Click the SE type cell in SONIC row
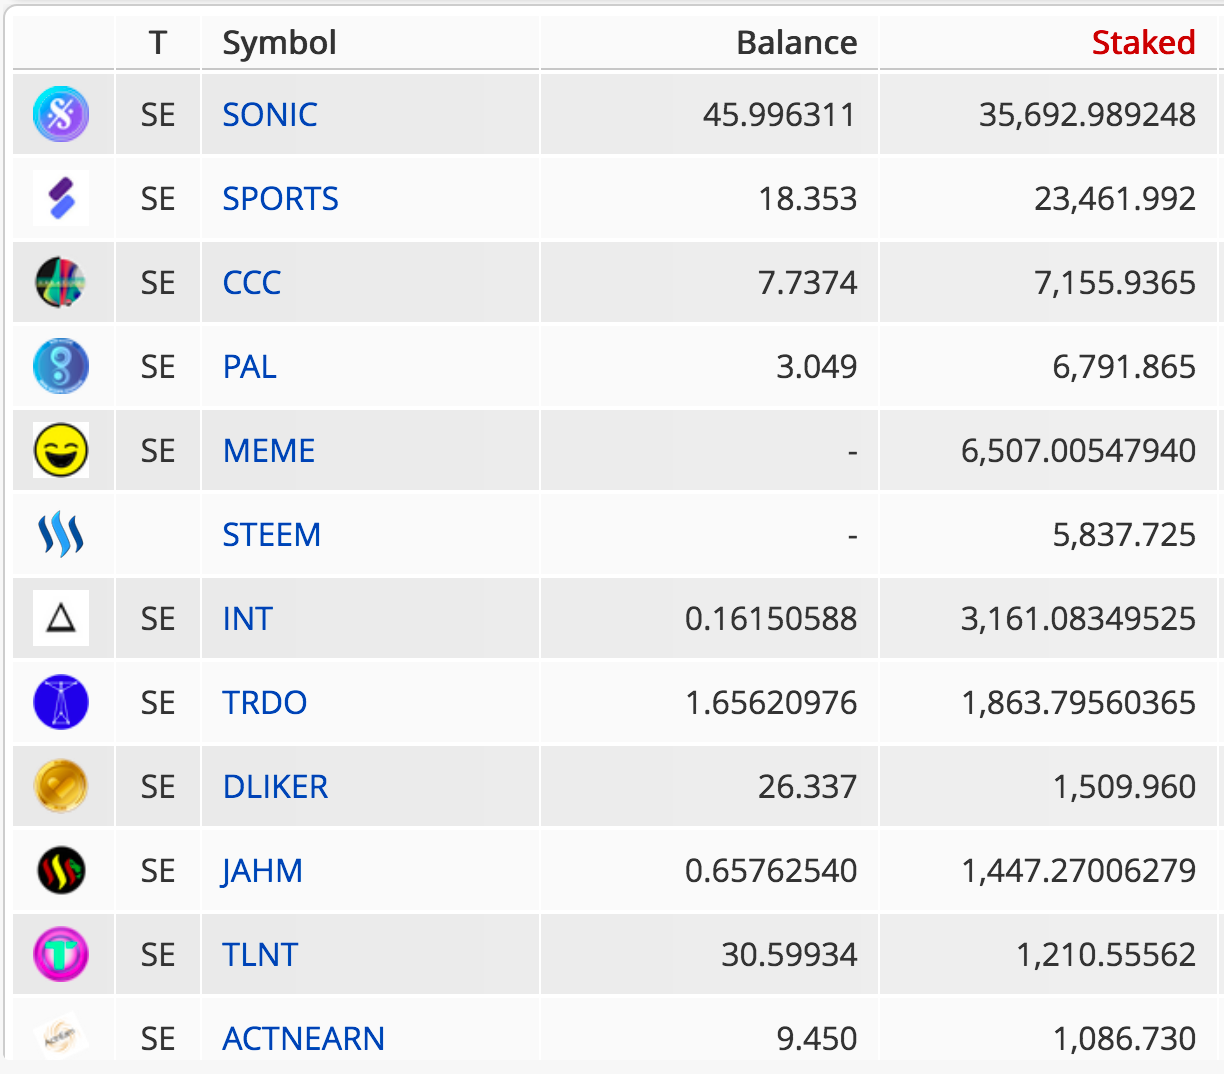1224x1074 pixels. 158,115
